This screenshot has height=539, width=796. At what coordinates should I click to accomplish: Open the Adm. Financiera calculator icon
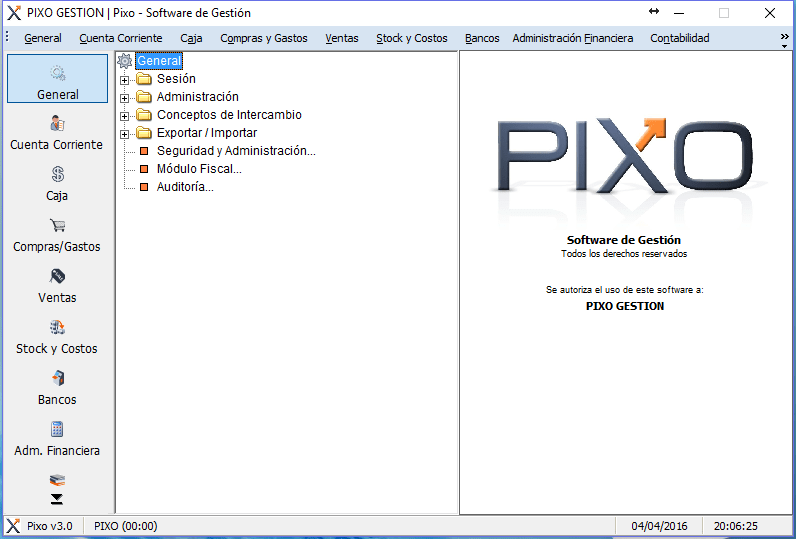point(57,429)
